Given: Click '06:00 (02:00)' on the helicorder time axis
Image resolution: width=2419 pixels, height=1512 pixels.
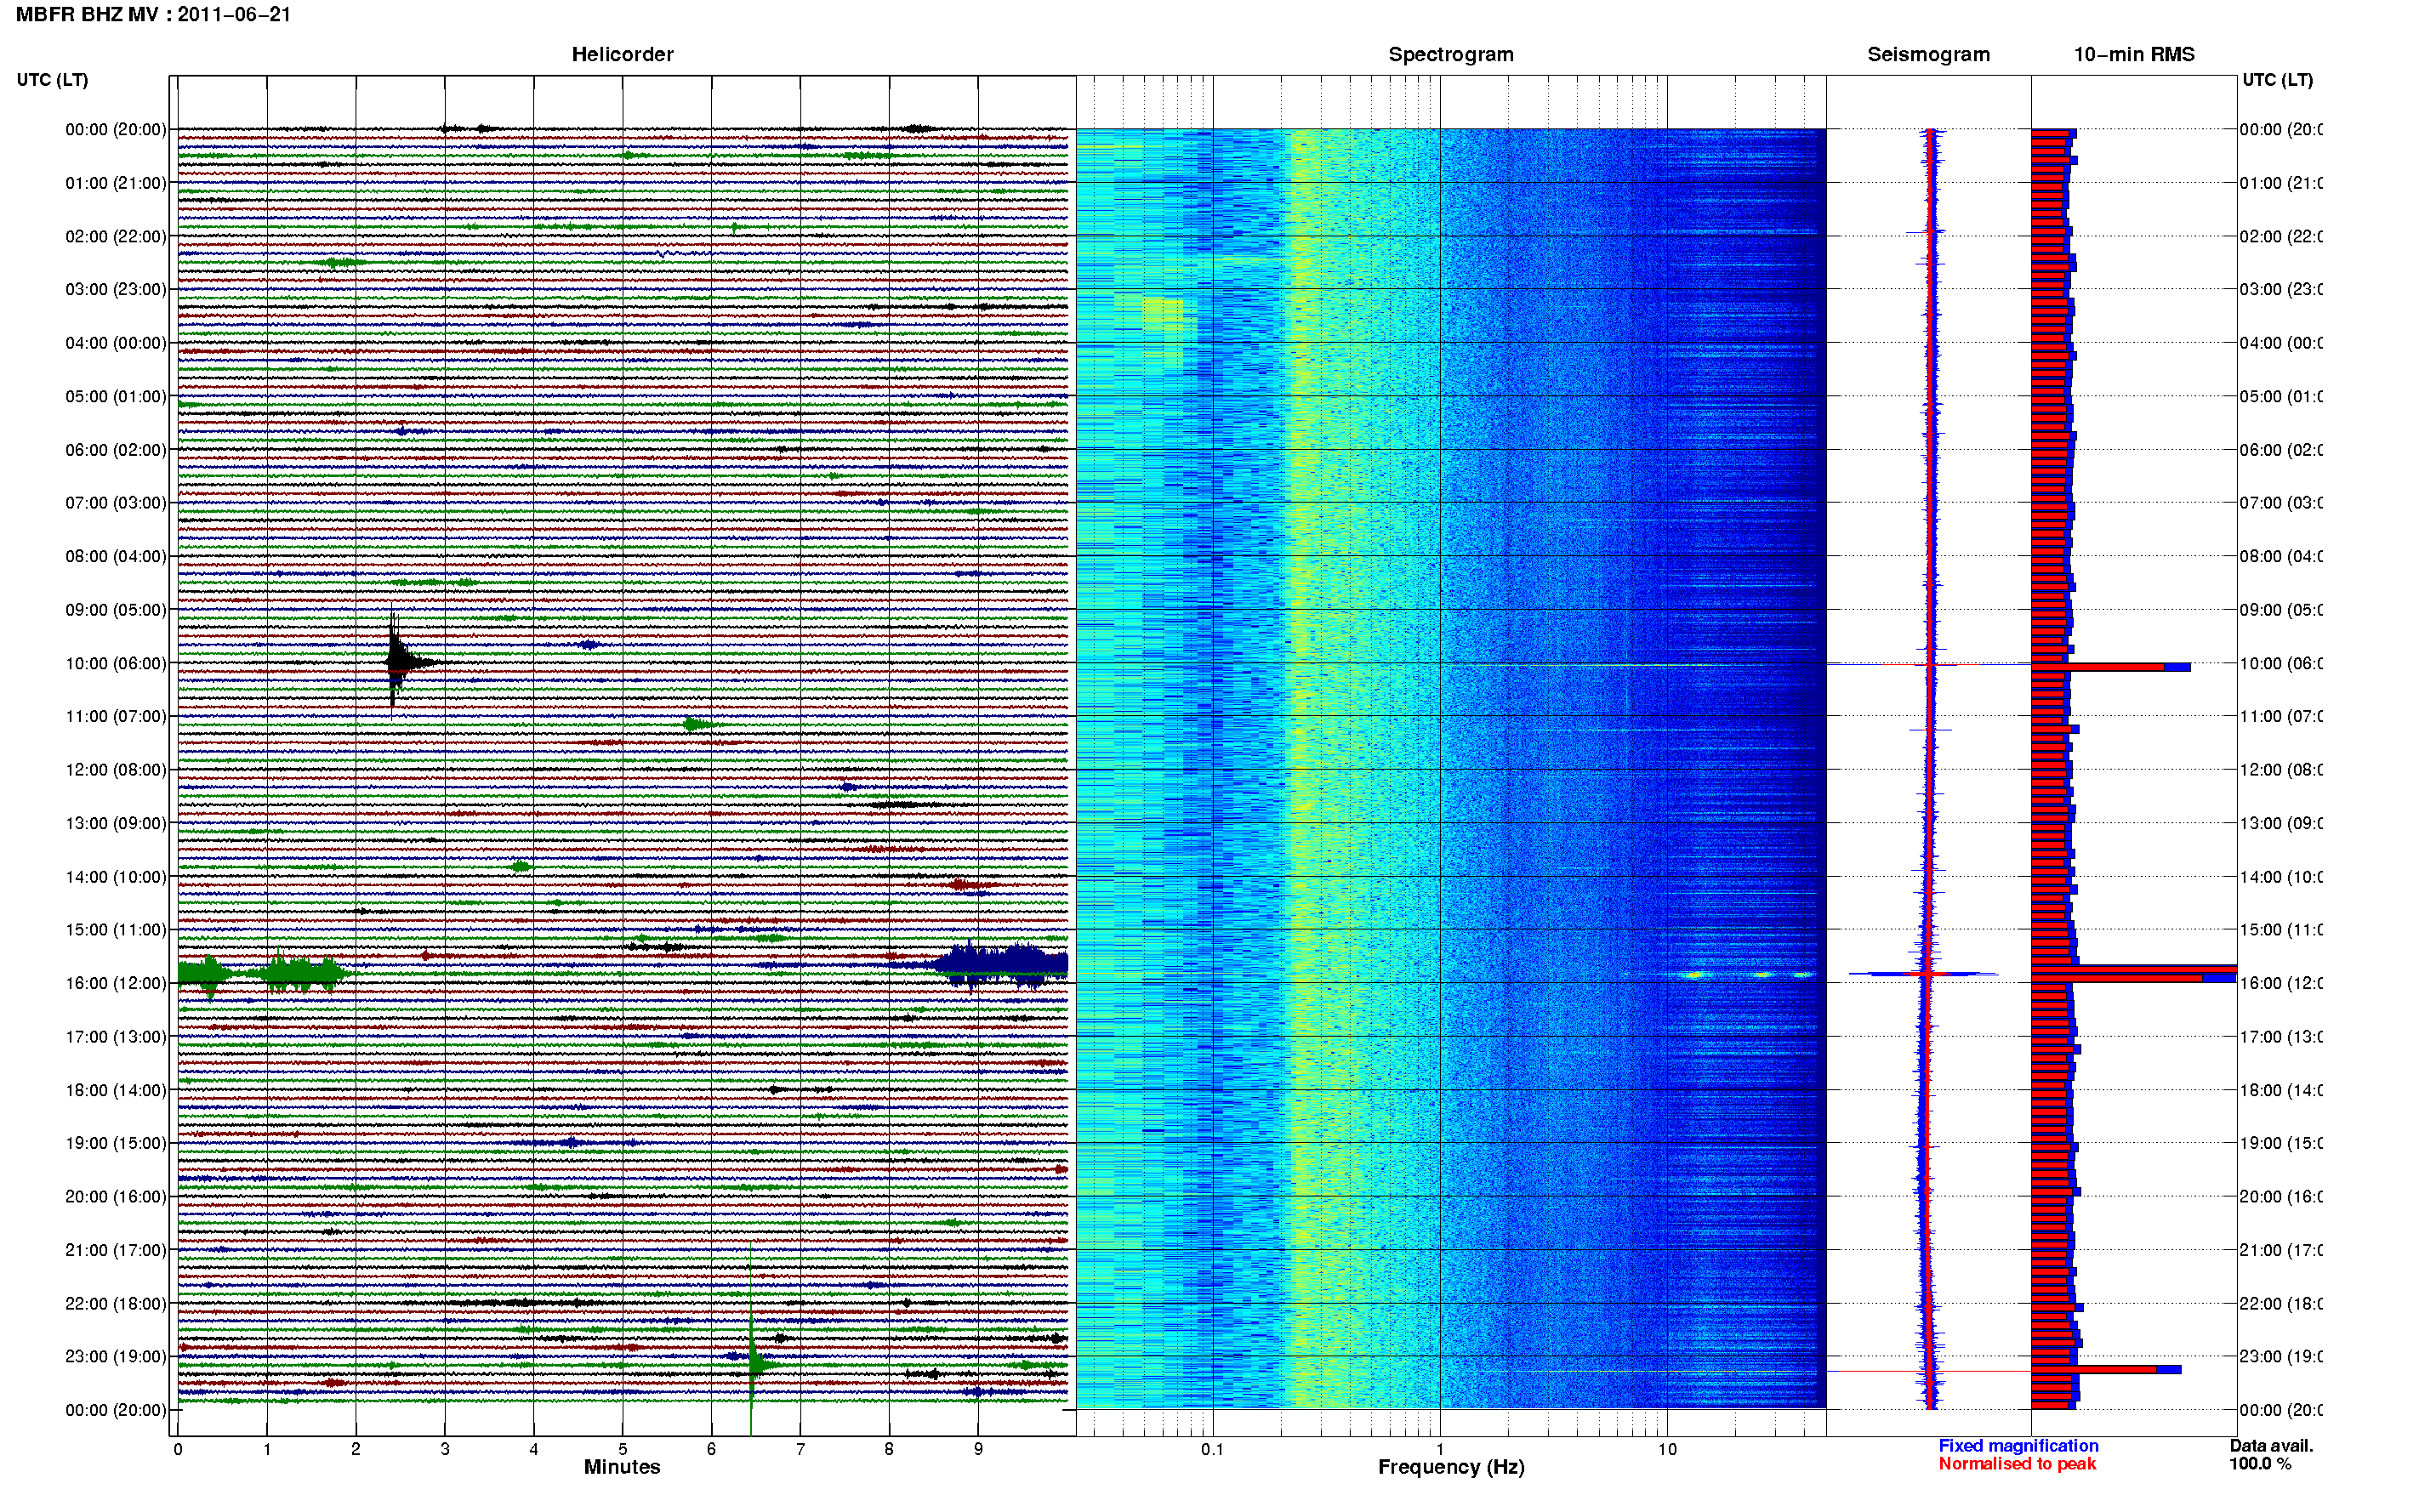Looking at the screenshot, I should point(116,450).
